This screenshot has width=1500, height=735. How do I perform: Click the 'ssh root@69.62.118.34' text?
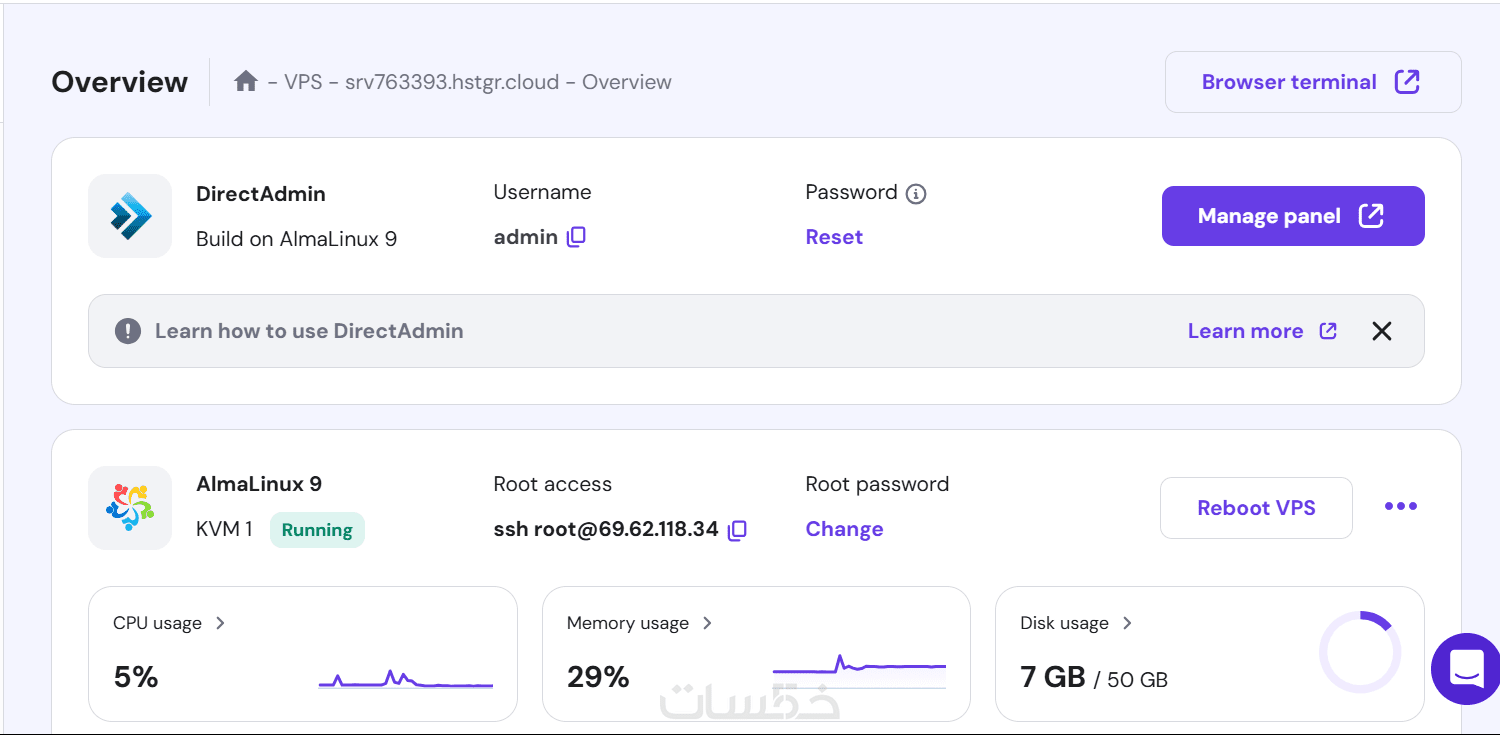pyautogui.click(x=606, y=529)
